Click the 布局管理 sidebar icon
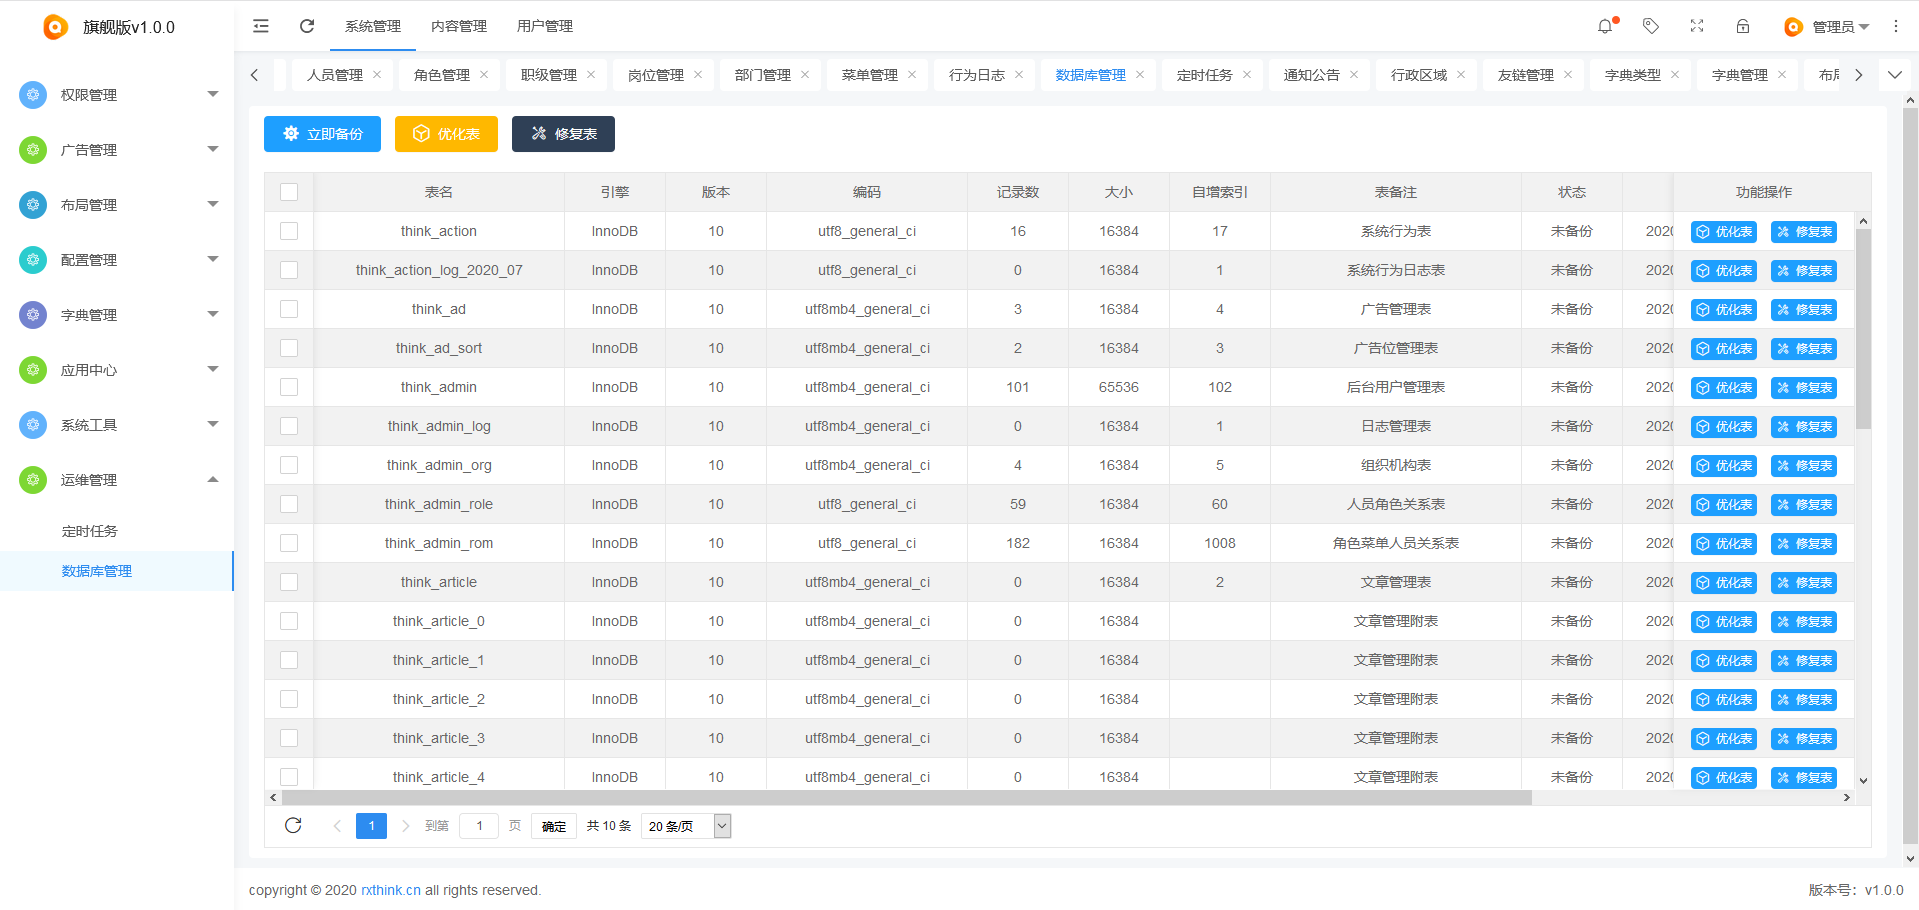The image size is (1919, 910). (33, 204)
